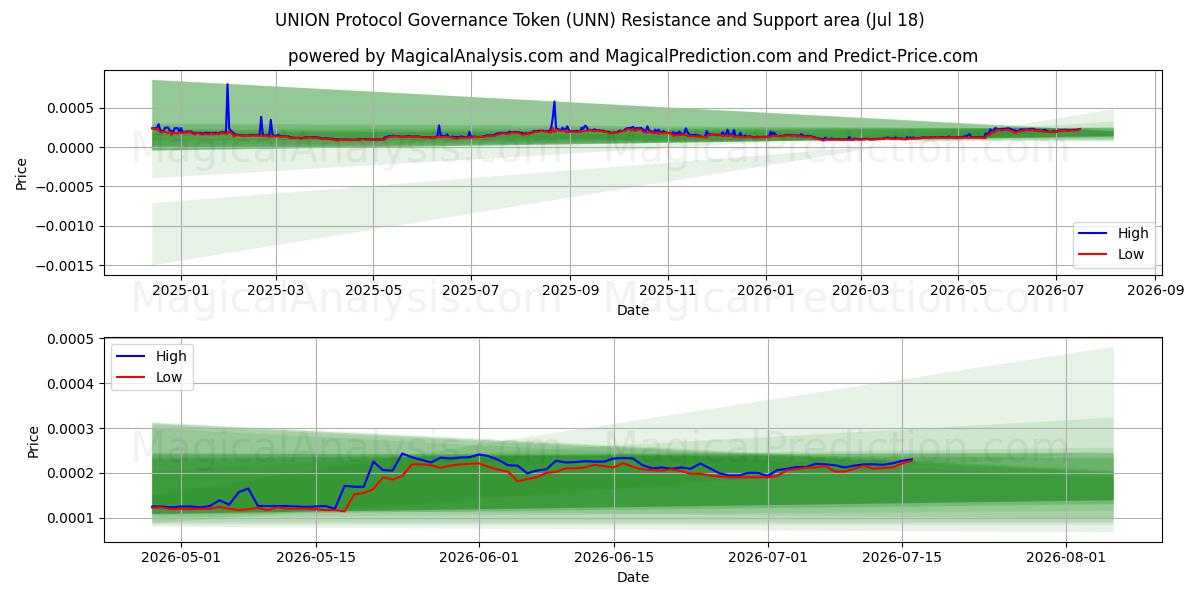Click the '2026-06-01' date tick on the bottom chart
The height and width of the screenshot is (600, 1200).
pos(480,560)
